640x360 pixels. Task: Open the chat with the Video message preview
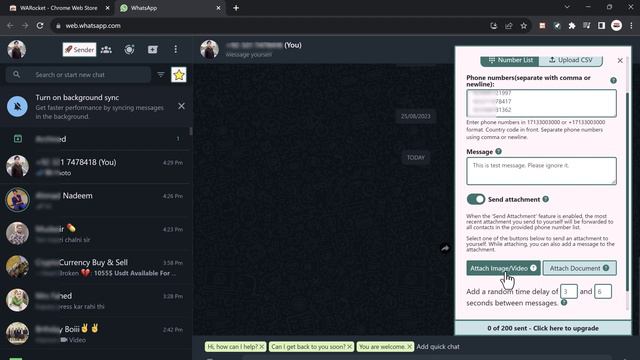coord(95,333)
